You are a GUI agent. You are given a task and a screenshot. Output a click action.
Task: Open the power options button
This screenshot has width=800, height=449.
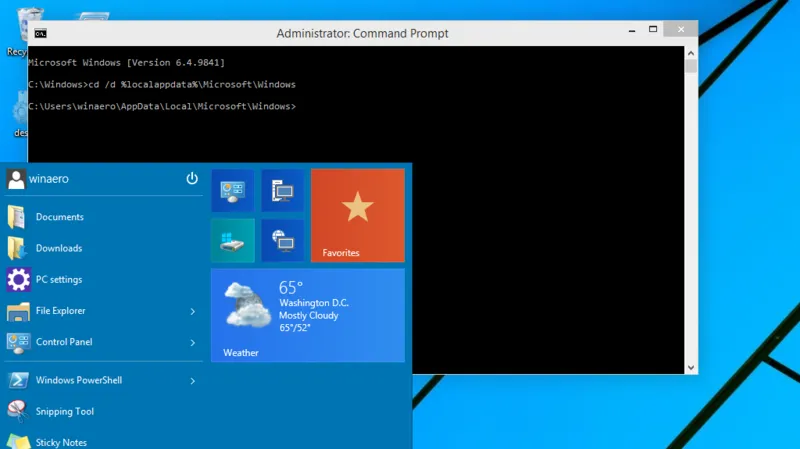point(192,178)
